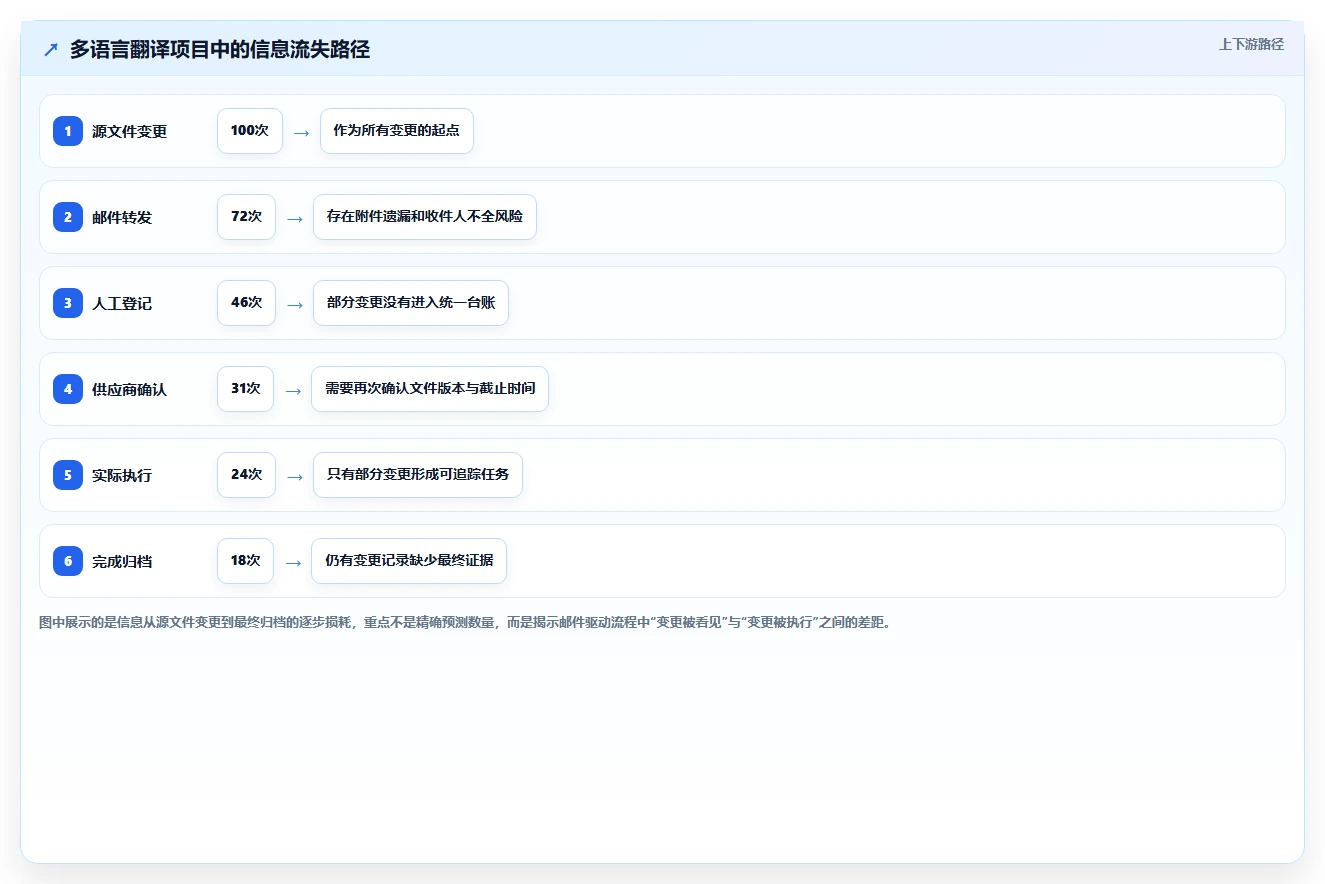Click the 18次 count chip
Image resolution: width=1325 pixels, height=884 pixels.
click(x=245, y=561)
